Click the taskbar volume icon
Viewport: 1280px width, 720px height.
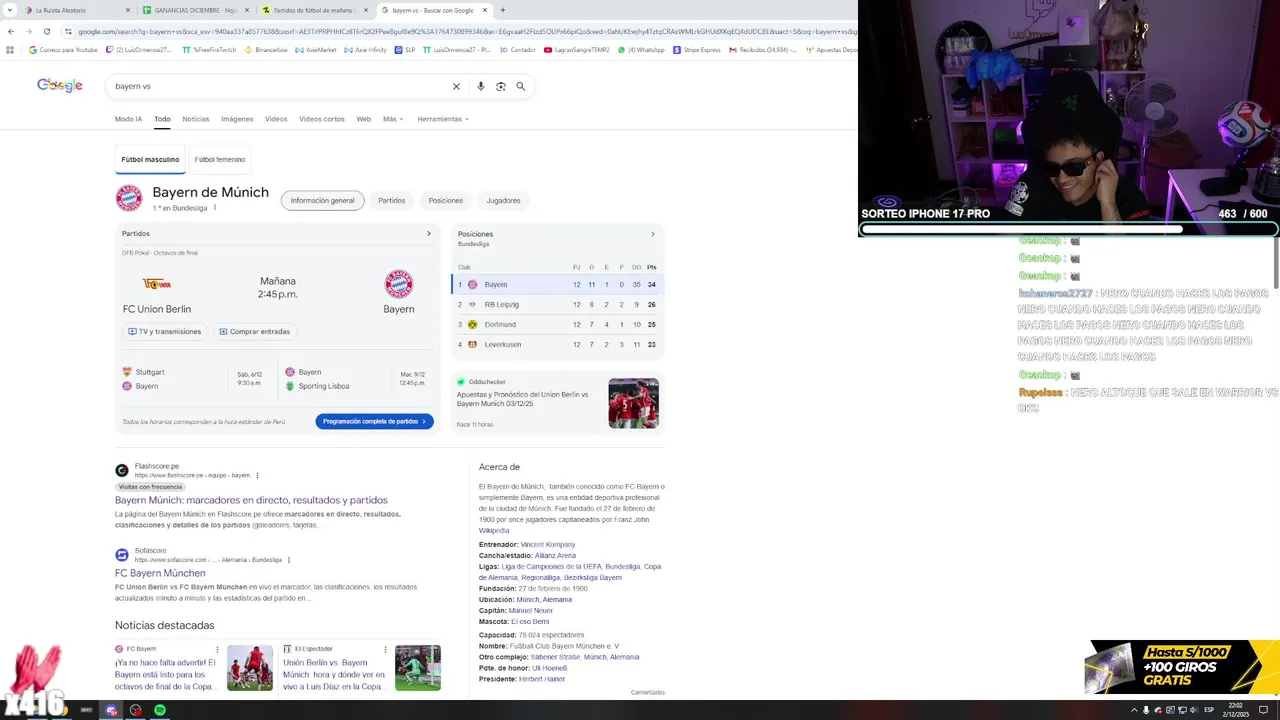click(x=1192, y=710)
